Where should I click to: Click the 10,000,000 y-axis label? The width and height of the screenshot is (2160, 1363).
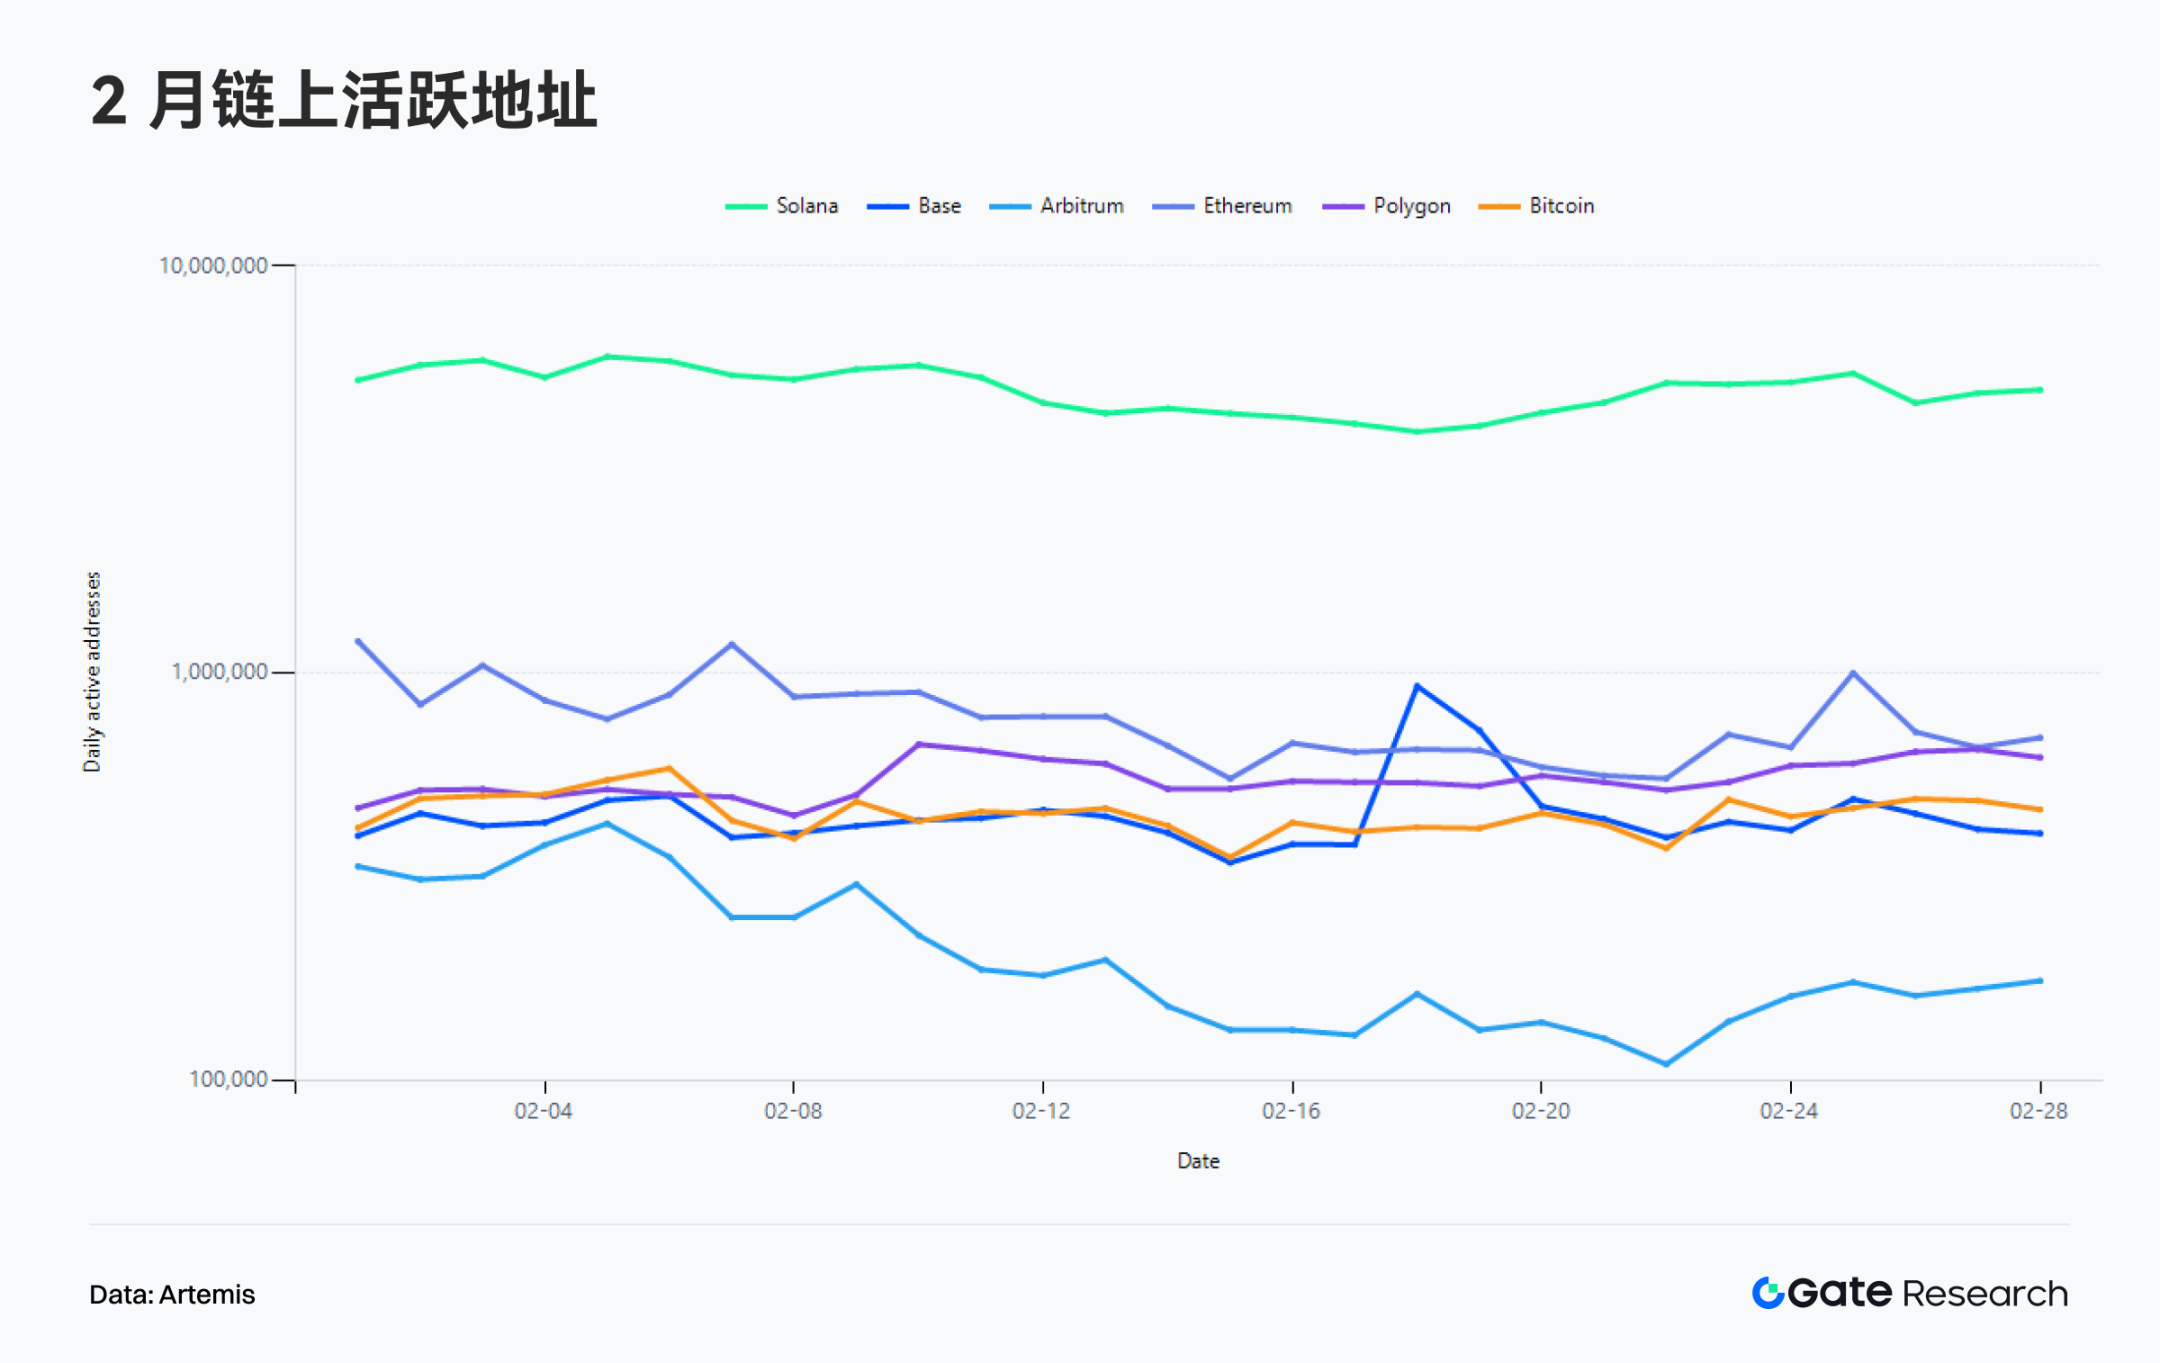click(213, 265)
